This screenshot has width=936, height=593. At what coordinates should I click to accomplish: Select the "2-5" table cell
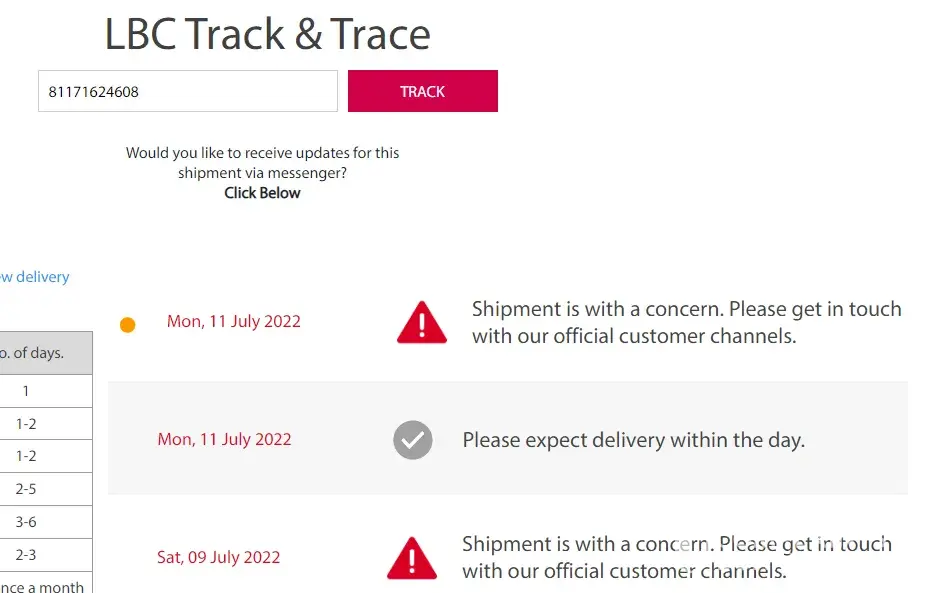pos(26,489)
